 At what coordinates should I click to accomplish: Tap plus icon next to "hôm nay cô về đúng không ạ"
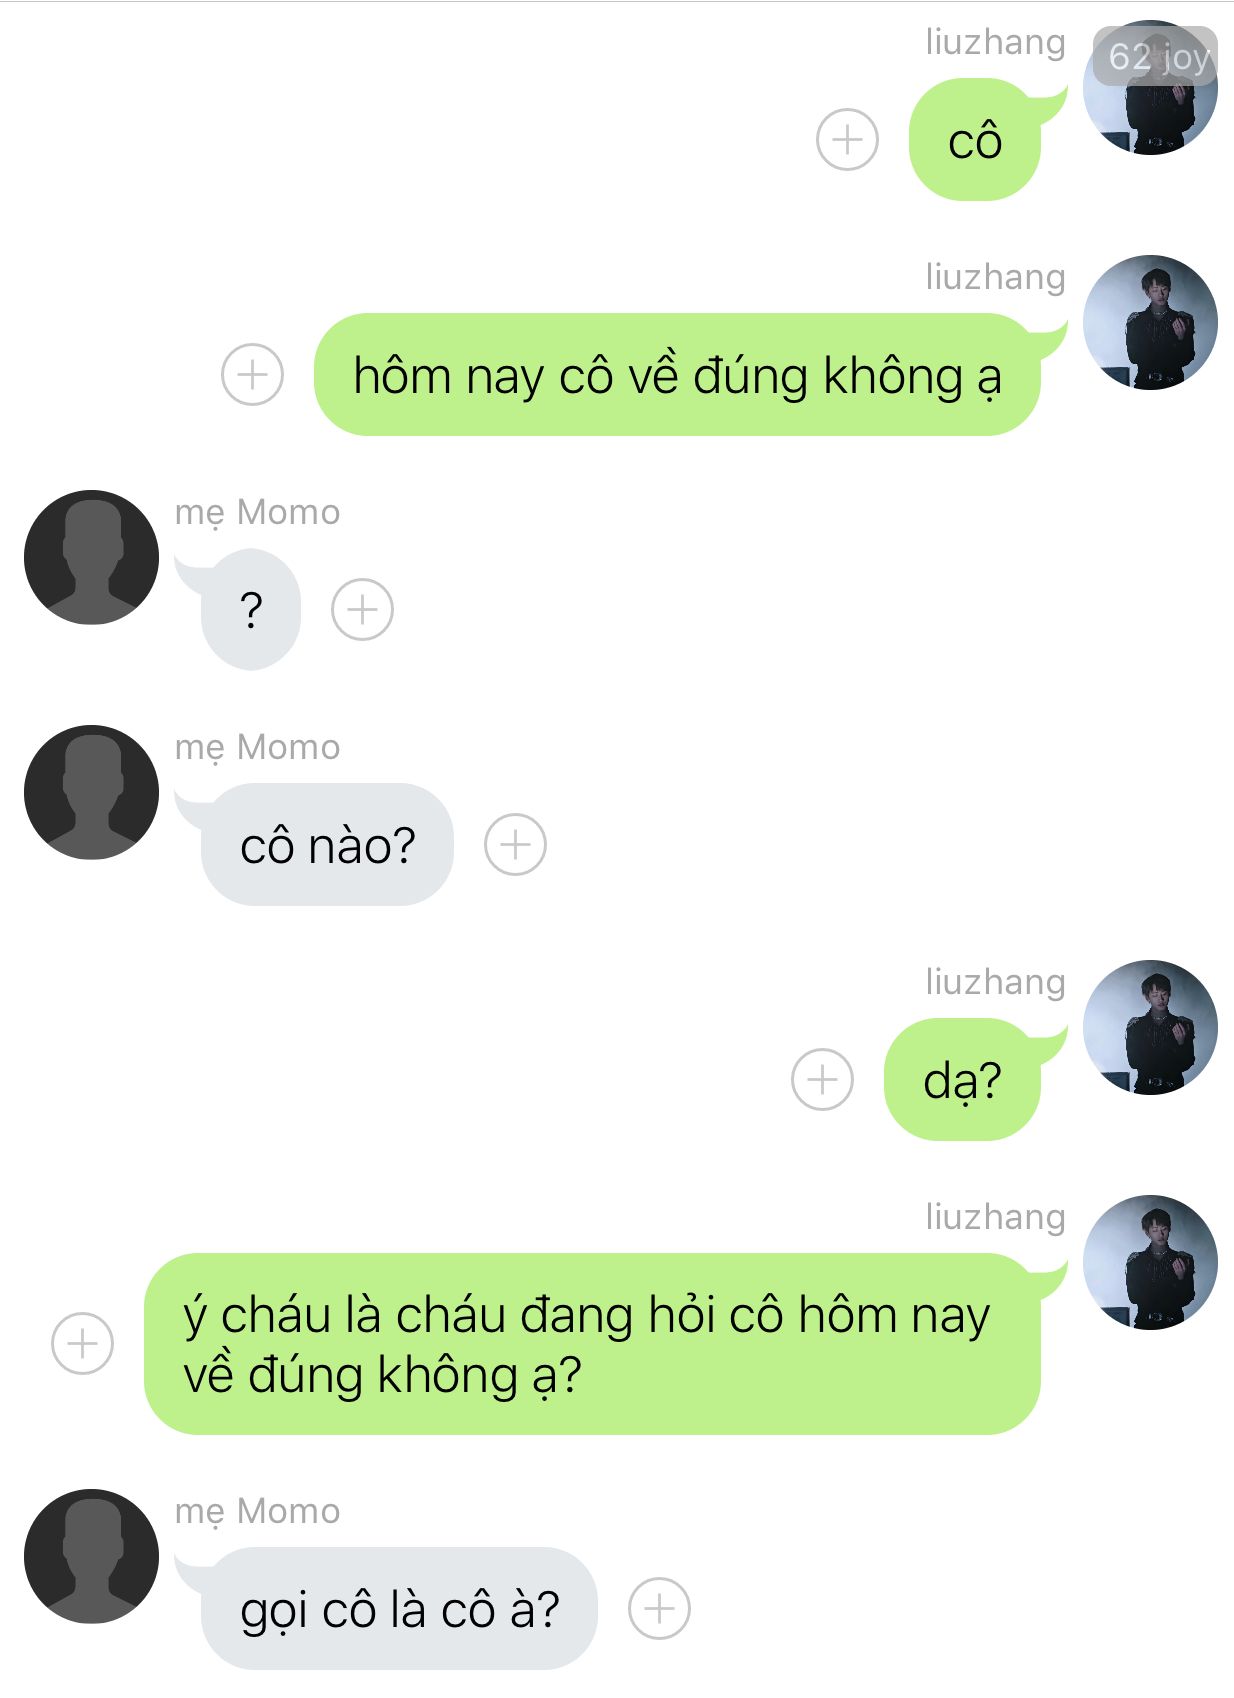(x=252, y=375)
